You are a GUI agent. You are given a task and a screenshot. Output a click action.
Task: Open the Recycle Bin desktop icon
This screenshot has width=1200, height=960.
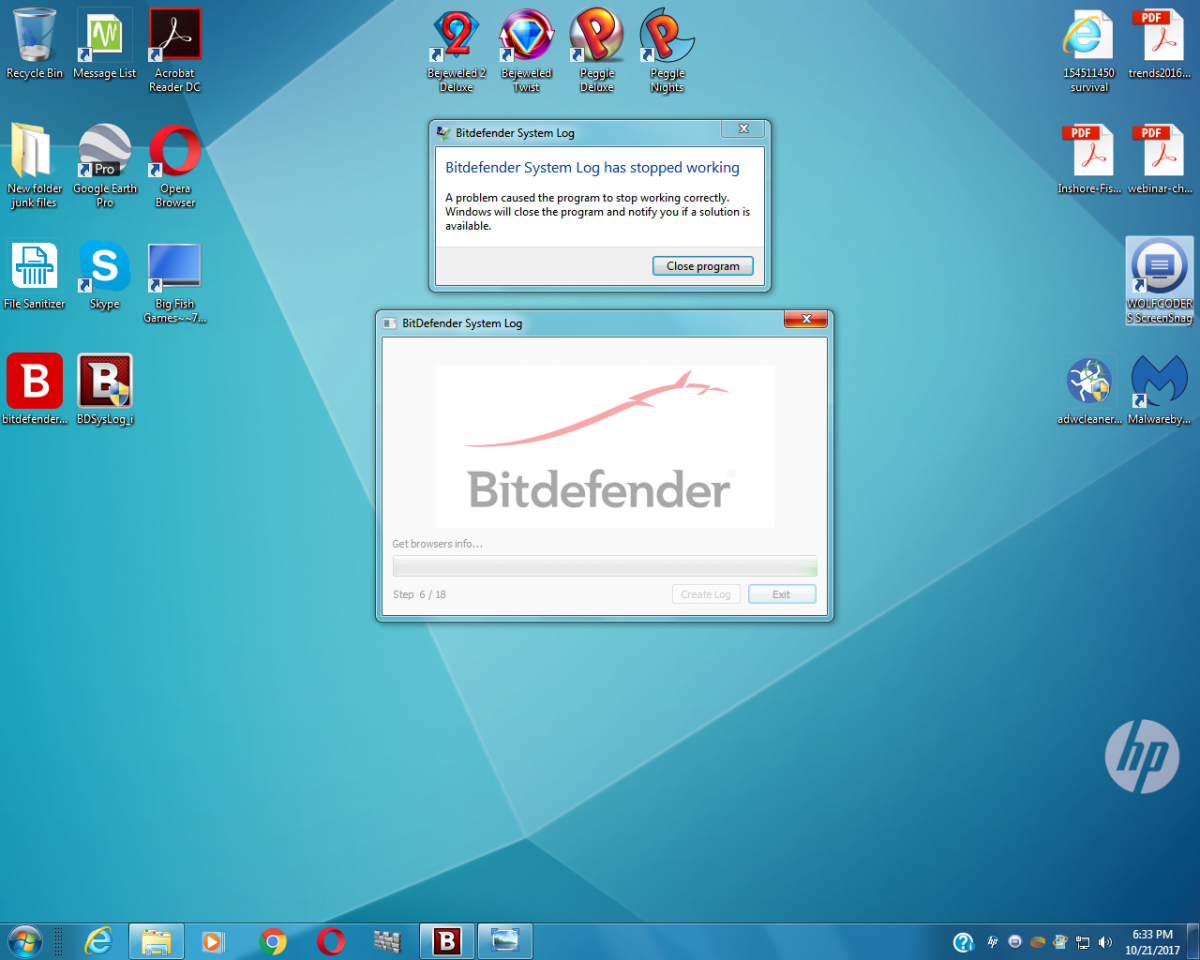(34, 44)
